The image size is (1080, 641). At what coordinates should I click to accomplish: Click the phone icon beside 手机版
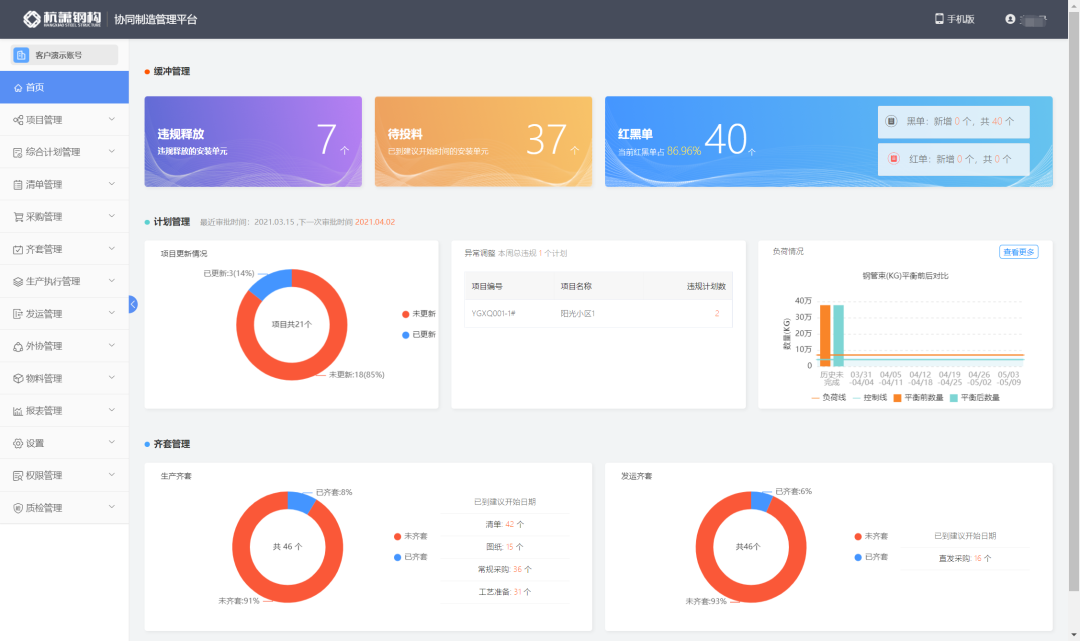click(939, 19)
